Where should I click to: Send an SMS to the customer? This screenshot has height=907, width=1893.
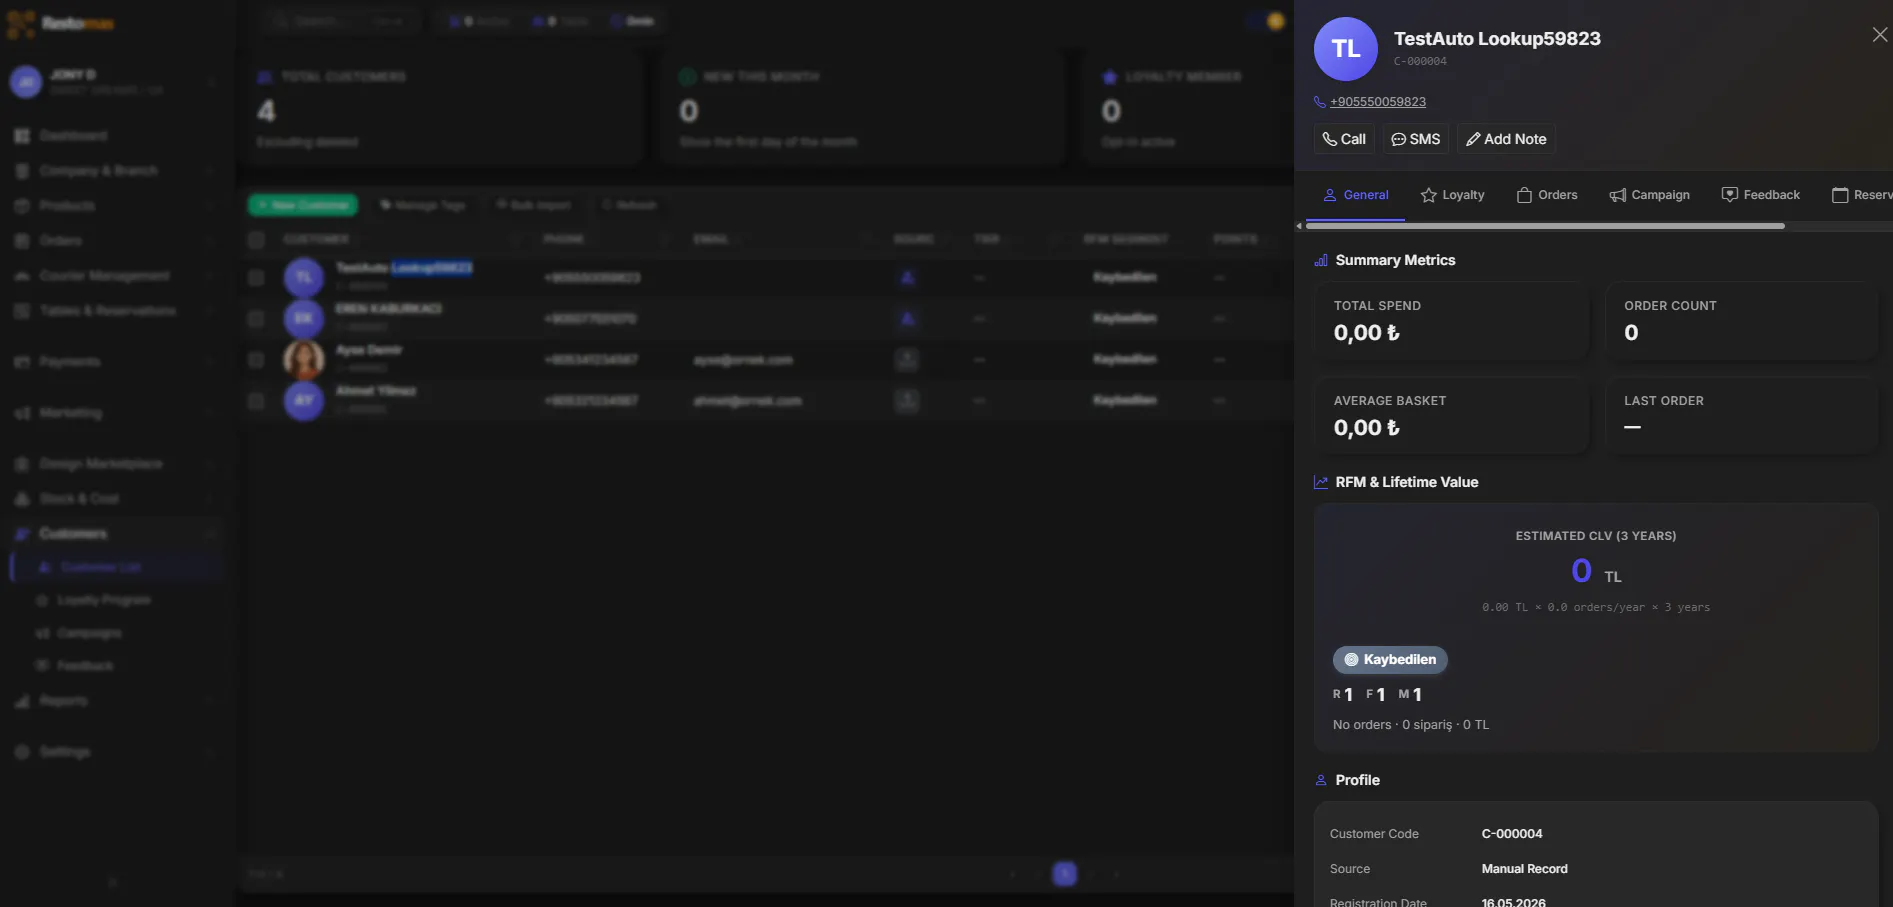pyautogui.click(x=1415, y=139)
